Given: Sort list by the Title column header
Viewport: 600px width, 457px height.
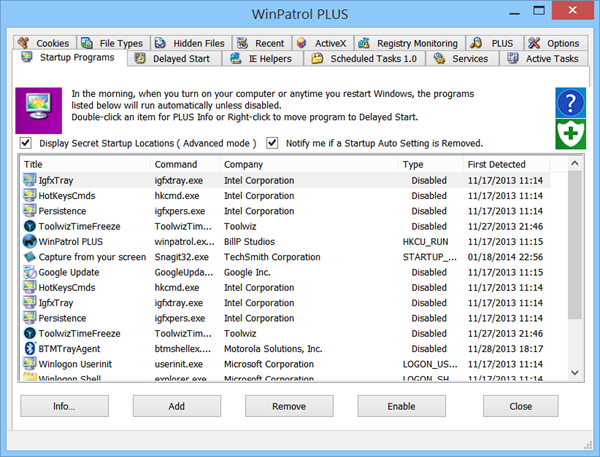Looking at the screenshot, I should tap(85, 164).
